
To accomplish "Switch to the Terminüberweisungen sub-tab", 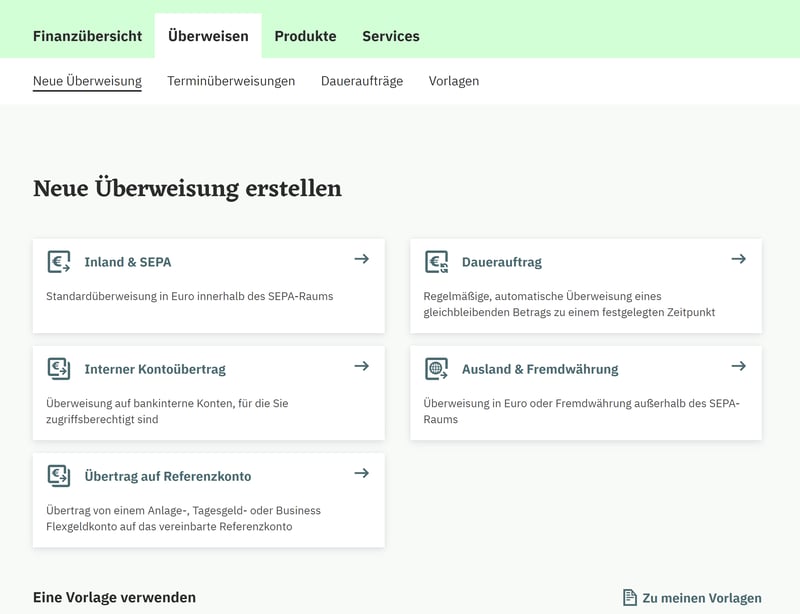I will tap(231, 81).
